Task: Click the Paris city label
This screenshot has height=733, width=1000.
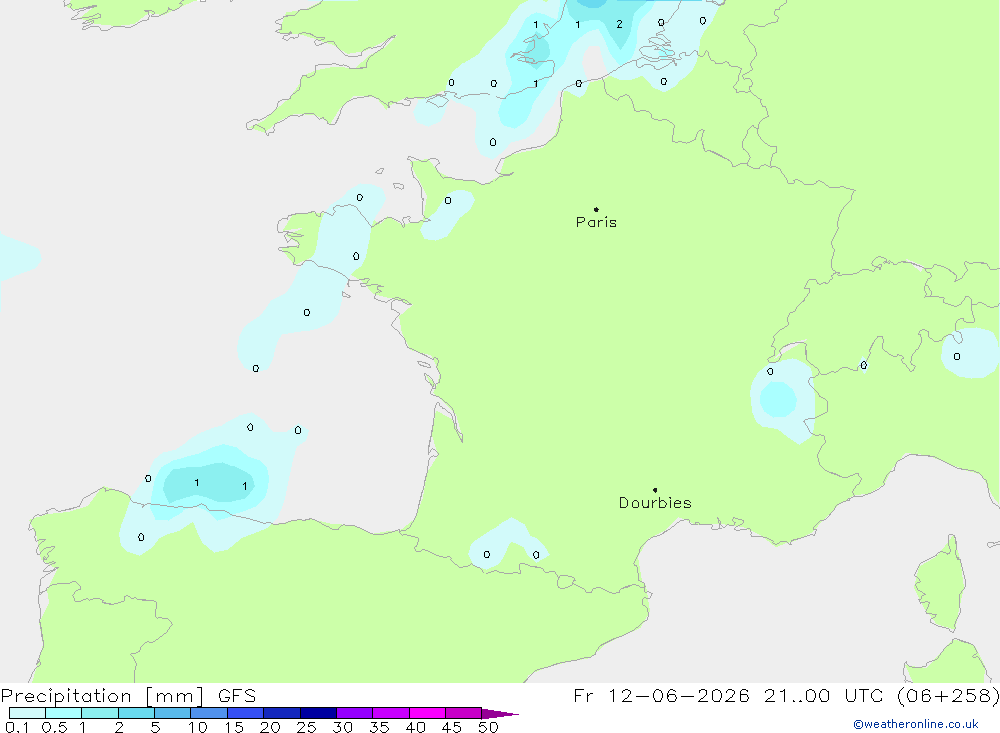Action: point(596,222)
